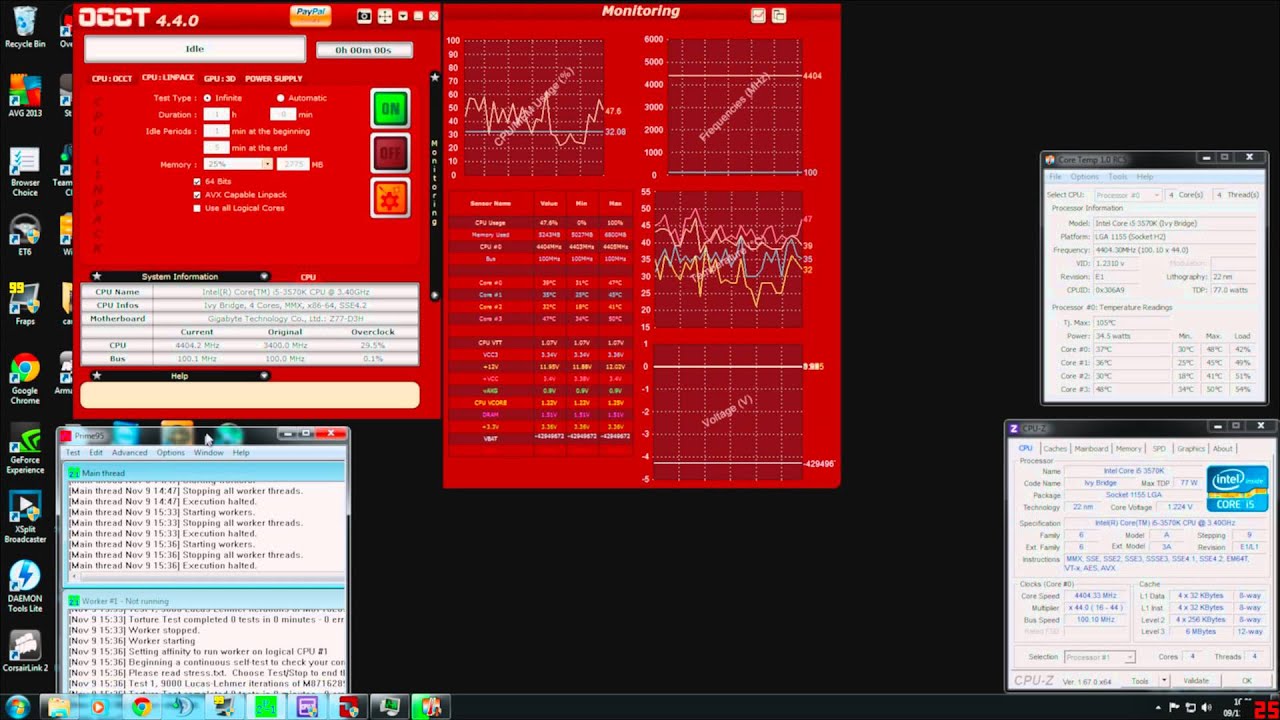Click the PayPal donate button in OCCT
The width and height of the screenshot is (1280, 720).
(311, 15)
